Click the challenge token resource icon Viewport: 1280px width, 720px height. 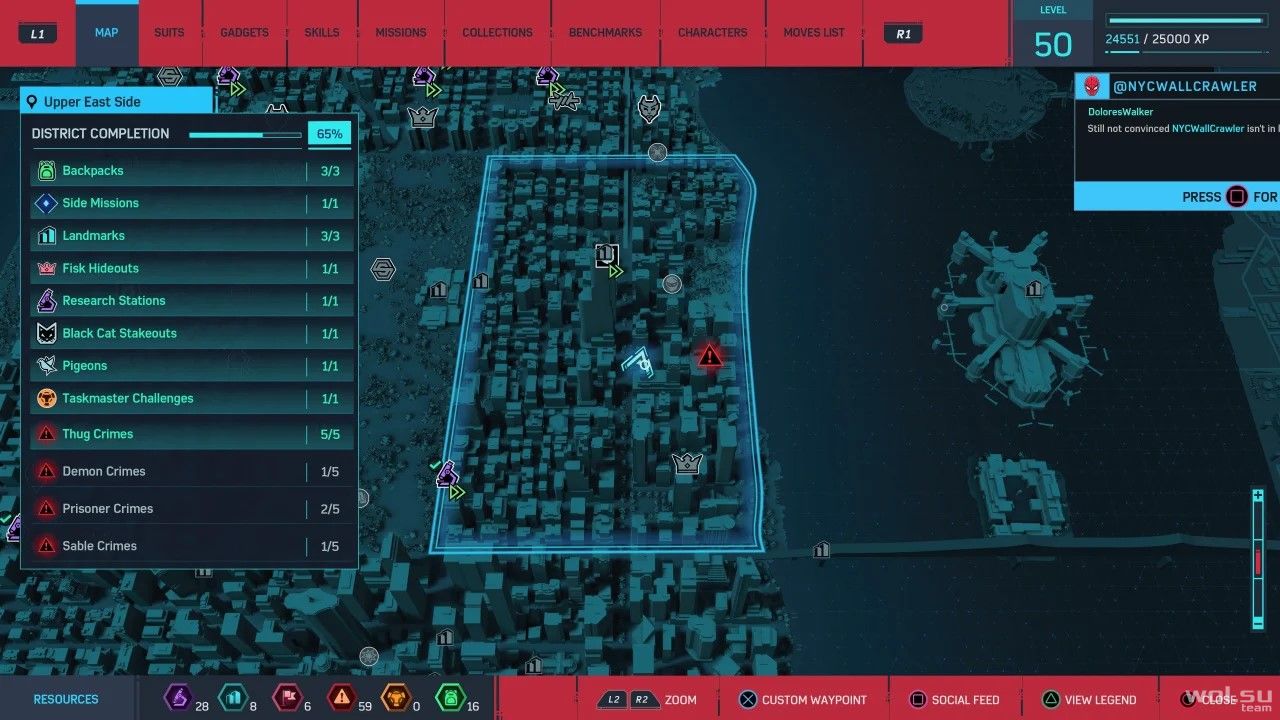[395, 697]
